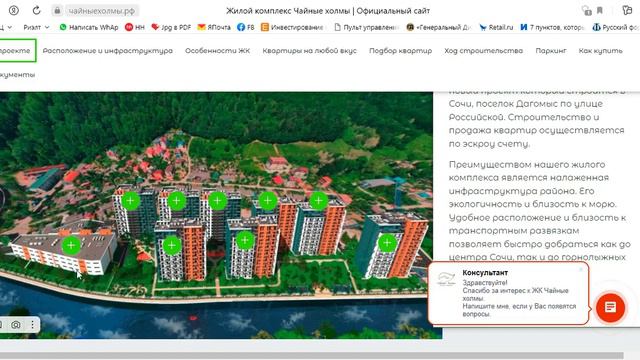Screen dimensions: 640x360
Task: Click the padlock site security icon
Action: click(x=58, y=10)
